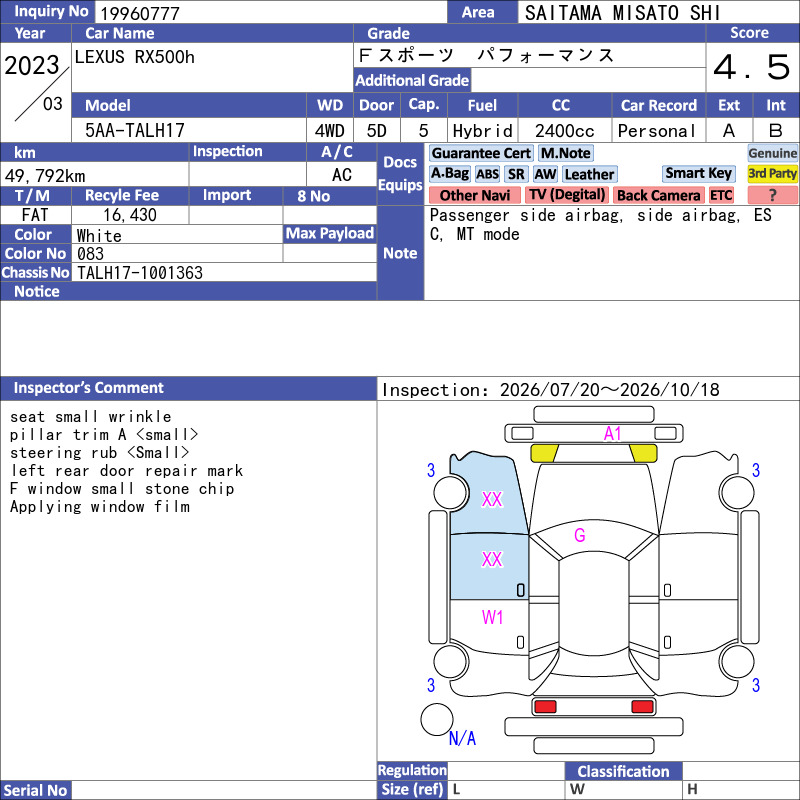Toggle the TV (Degital) indicator
Screen dimensions: 800x800
pyautogui.click(x=567, y=195)
